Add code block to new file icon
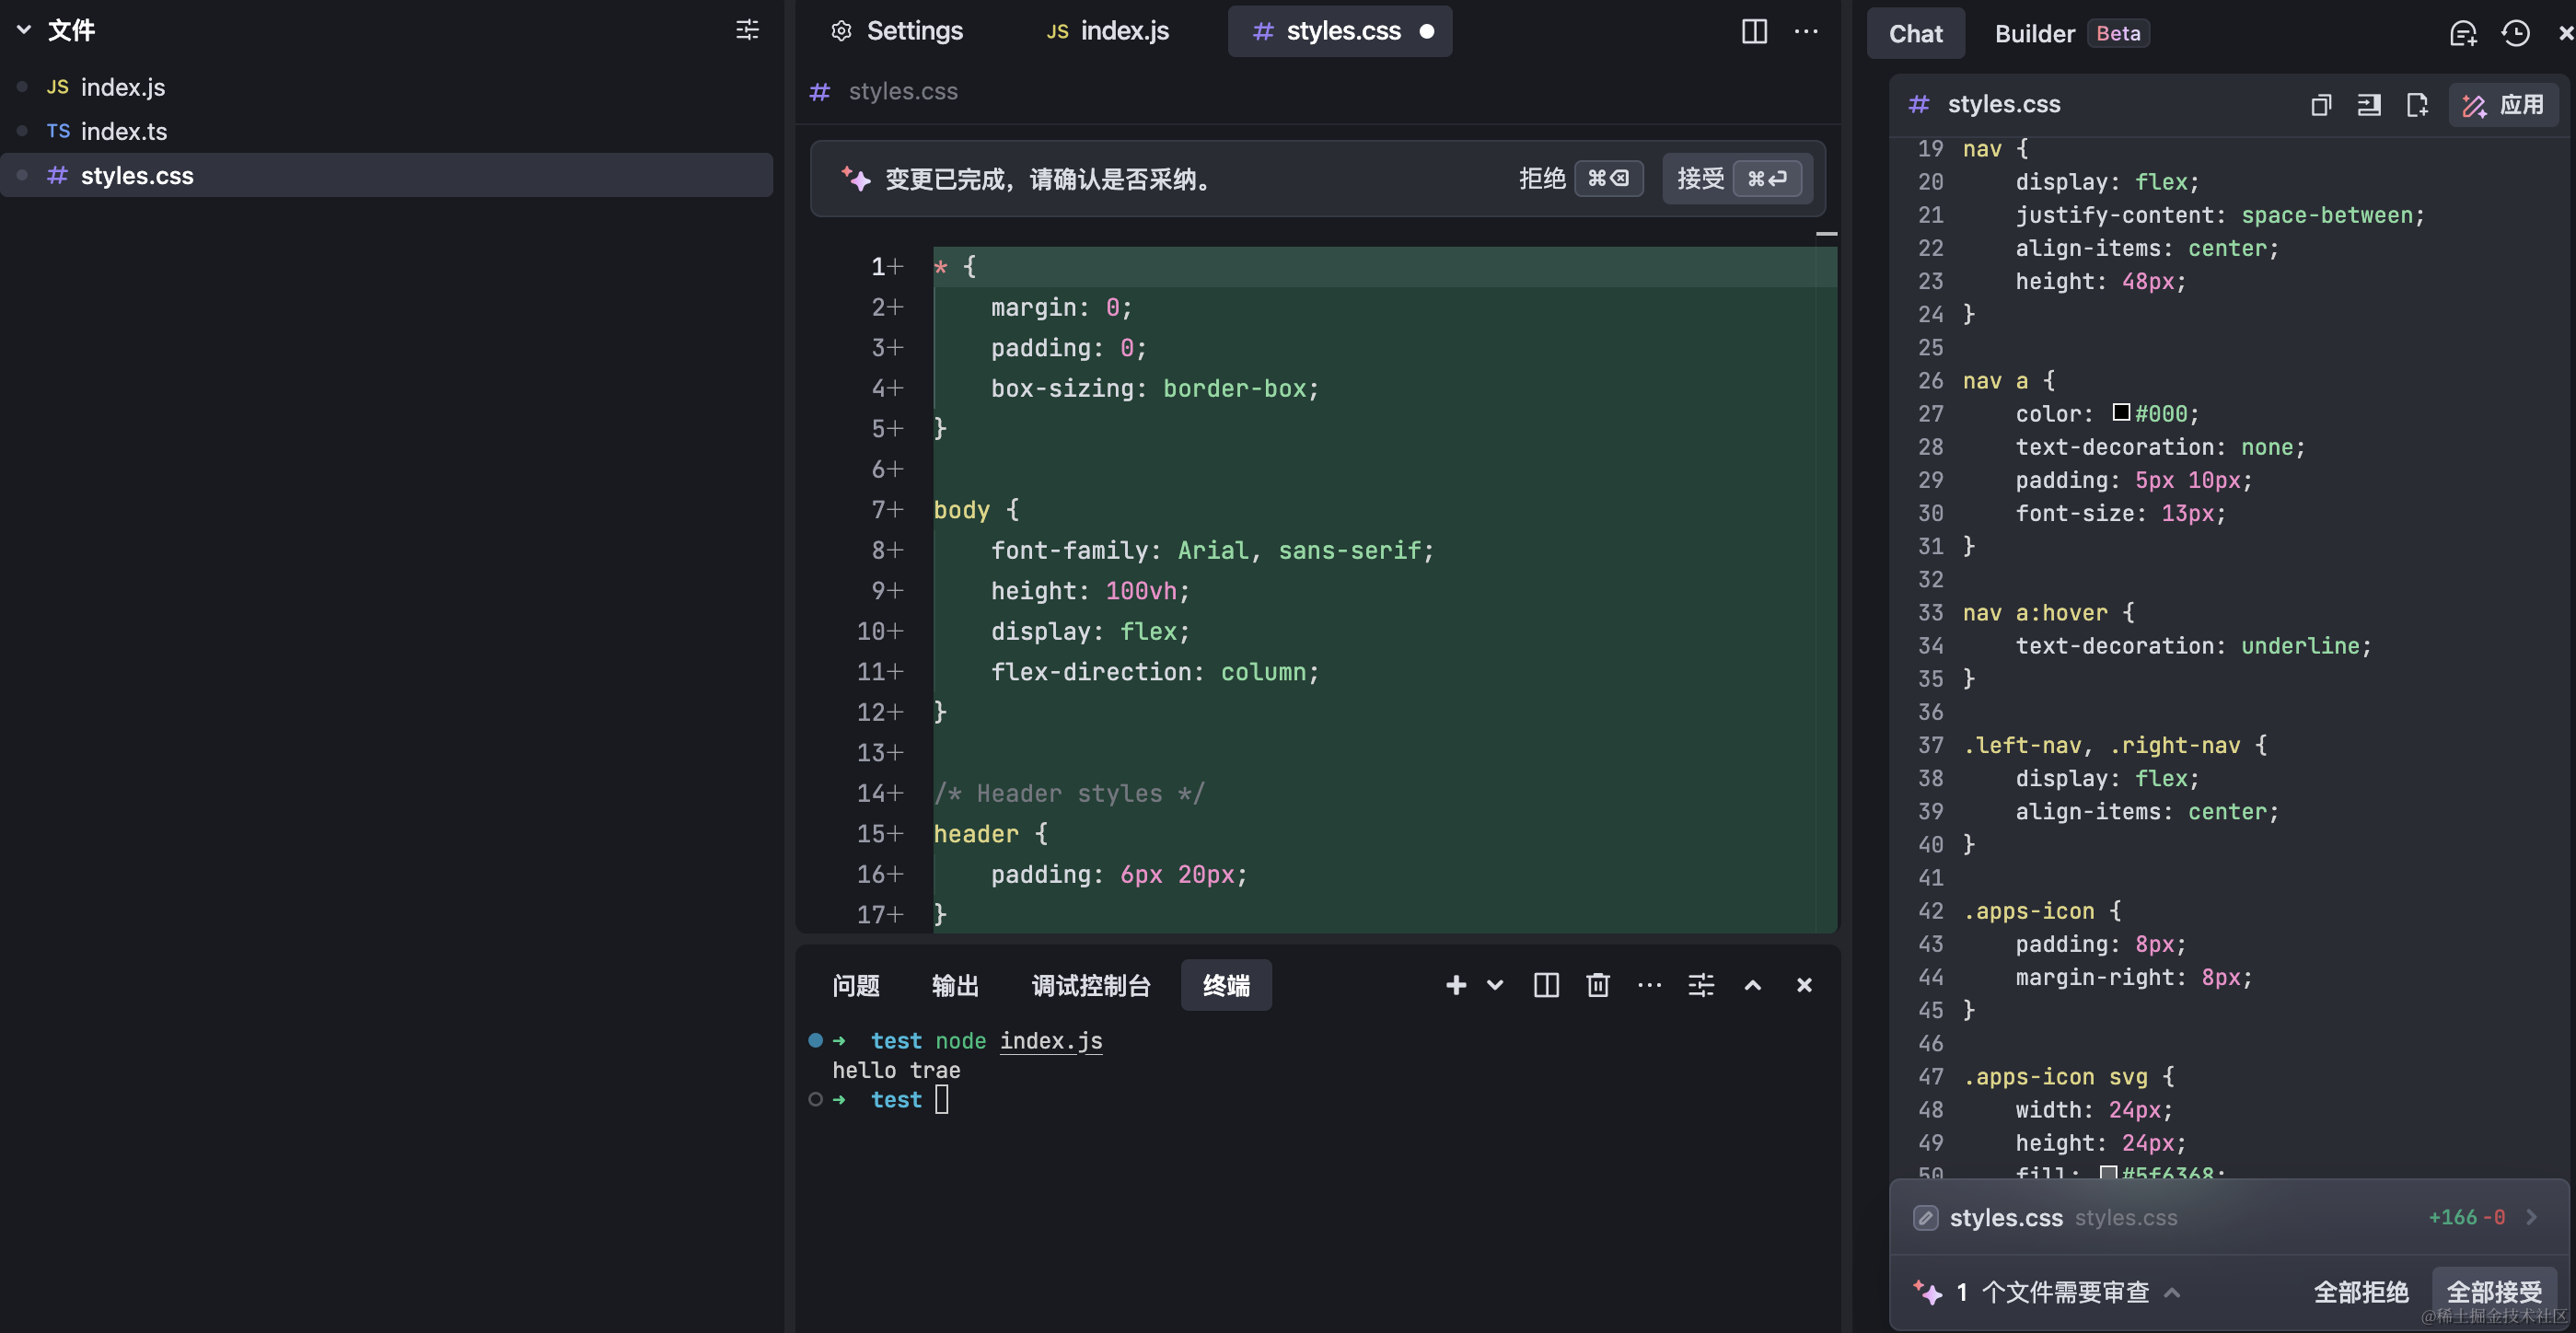 click(x=2417, y=105)
